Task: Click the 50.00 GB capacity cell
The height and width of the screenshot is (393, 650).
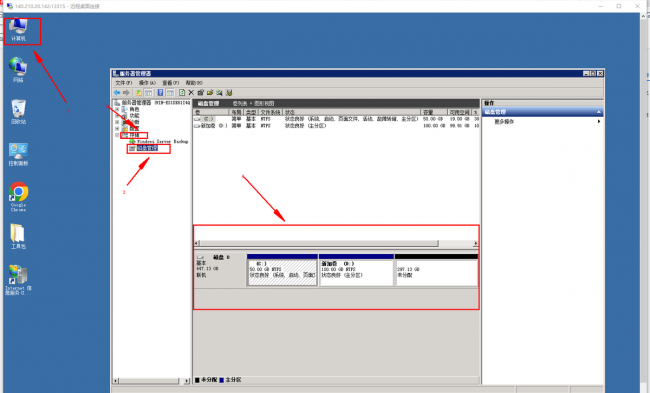Action: pyautogui.click(x=434, y=119)
